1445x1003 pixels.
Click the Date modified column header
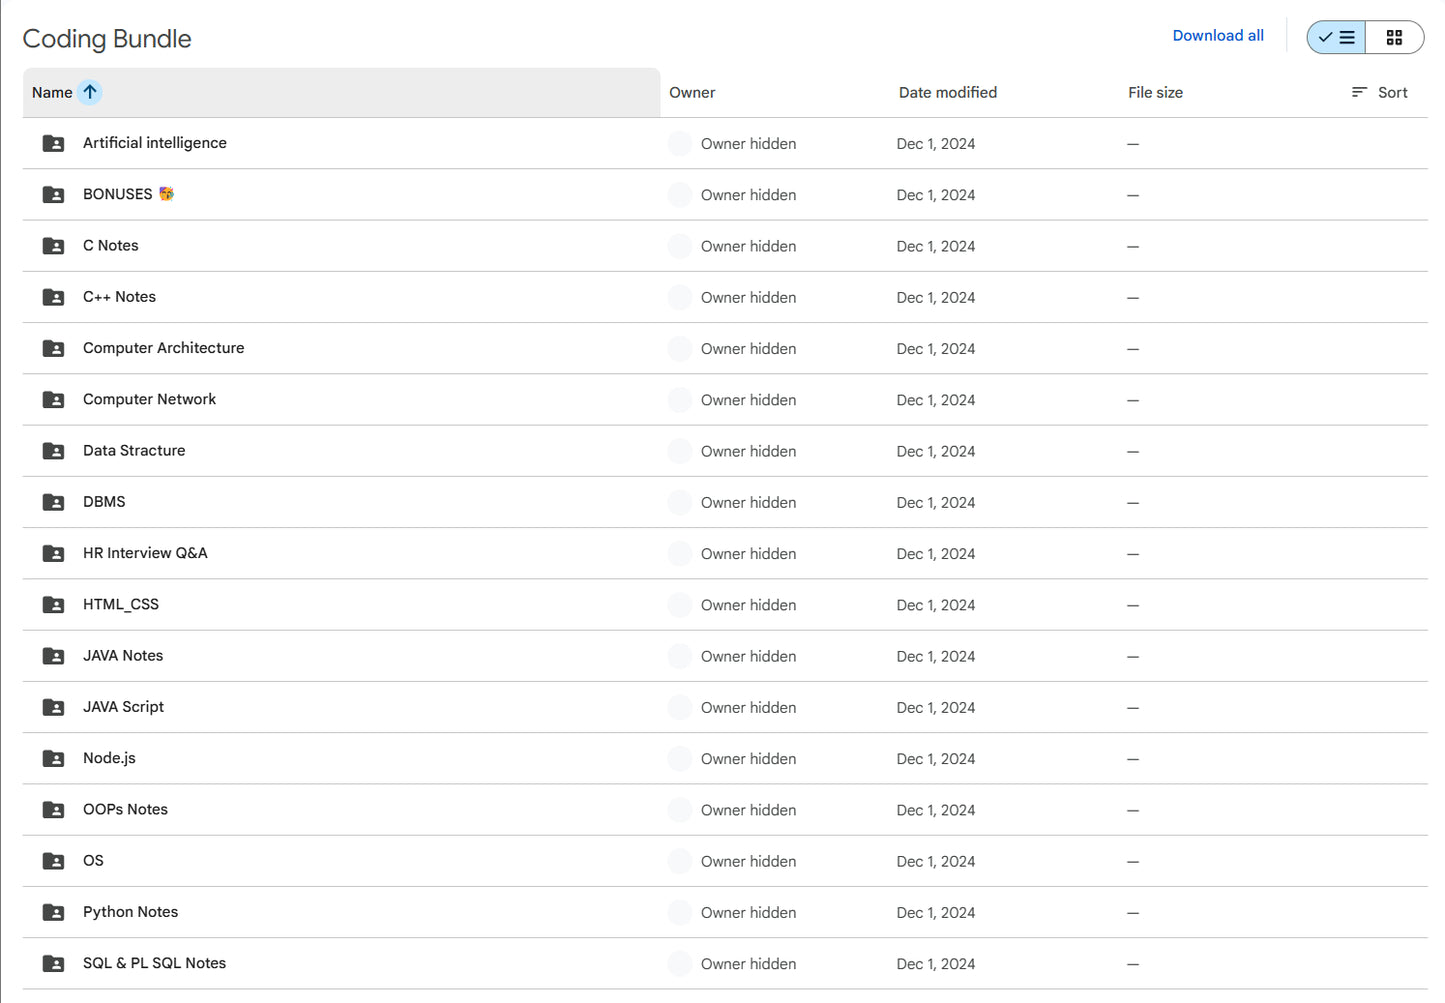(x=947, y=93)
